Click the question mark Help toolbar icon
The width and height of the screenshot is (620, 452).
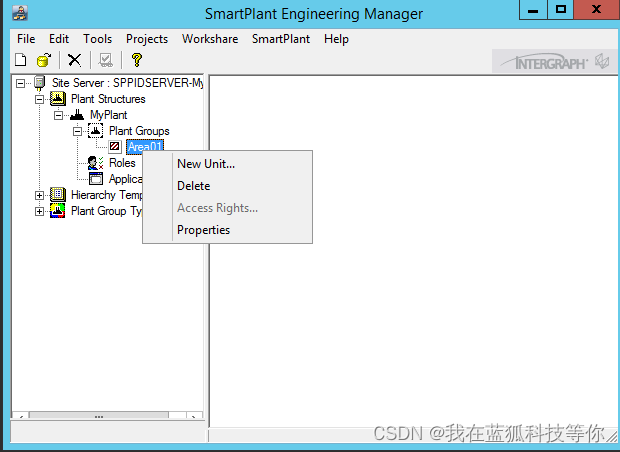(x=137, y=60)
